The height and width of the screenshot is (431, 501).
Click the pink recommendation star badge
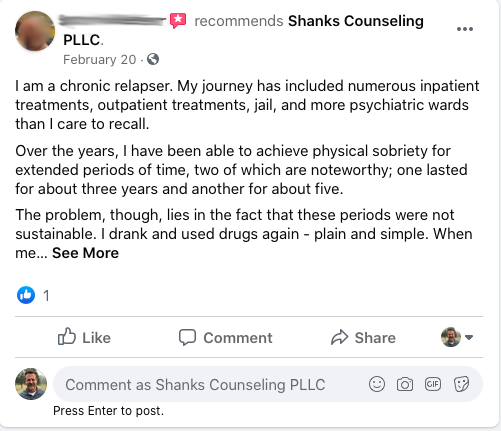178,21
